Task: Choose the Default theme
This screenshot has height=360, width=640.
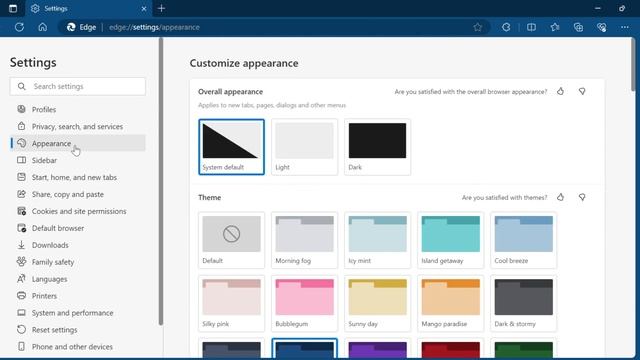Action: (x=231, y=240)
